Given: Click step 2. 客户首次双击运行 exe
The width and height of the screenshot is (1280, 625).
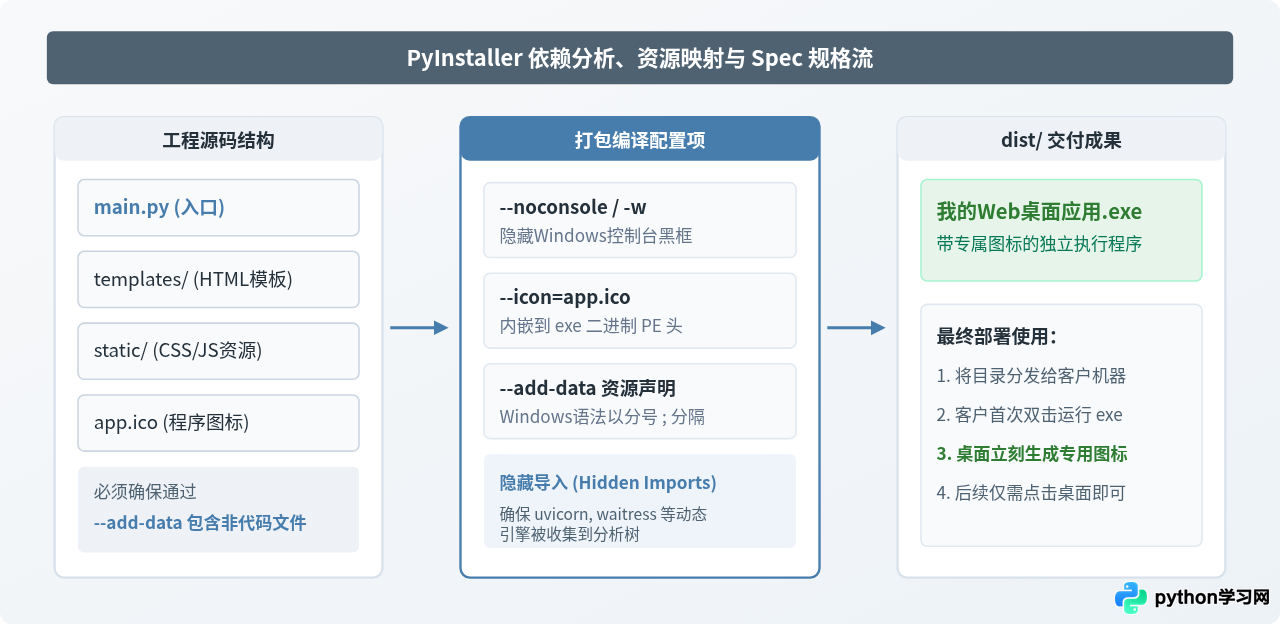Looking at the screenshot, I should click(1029, 415).
